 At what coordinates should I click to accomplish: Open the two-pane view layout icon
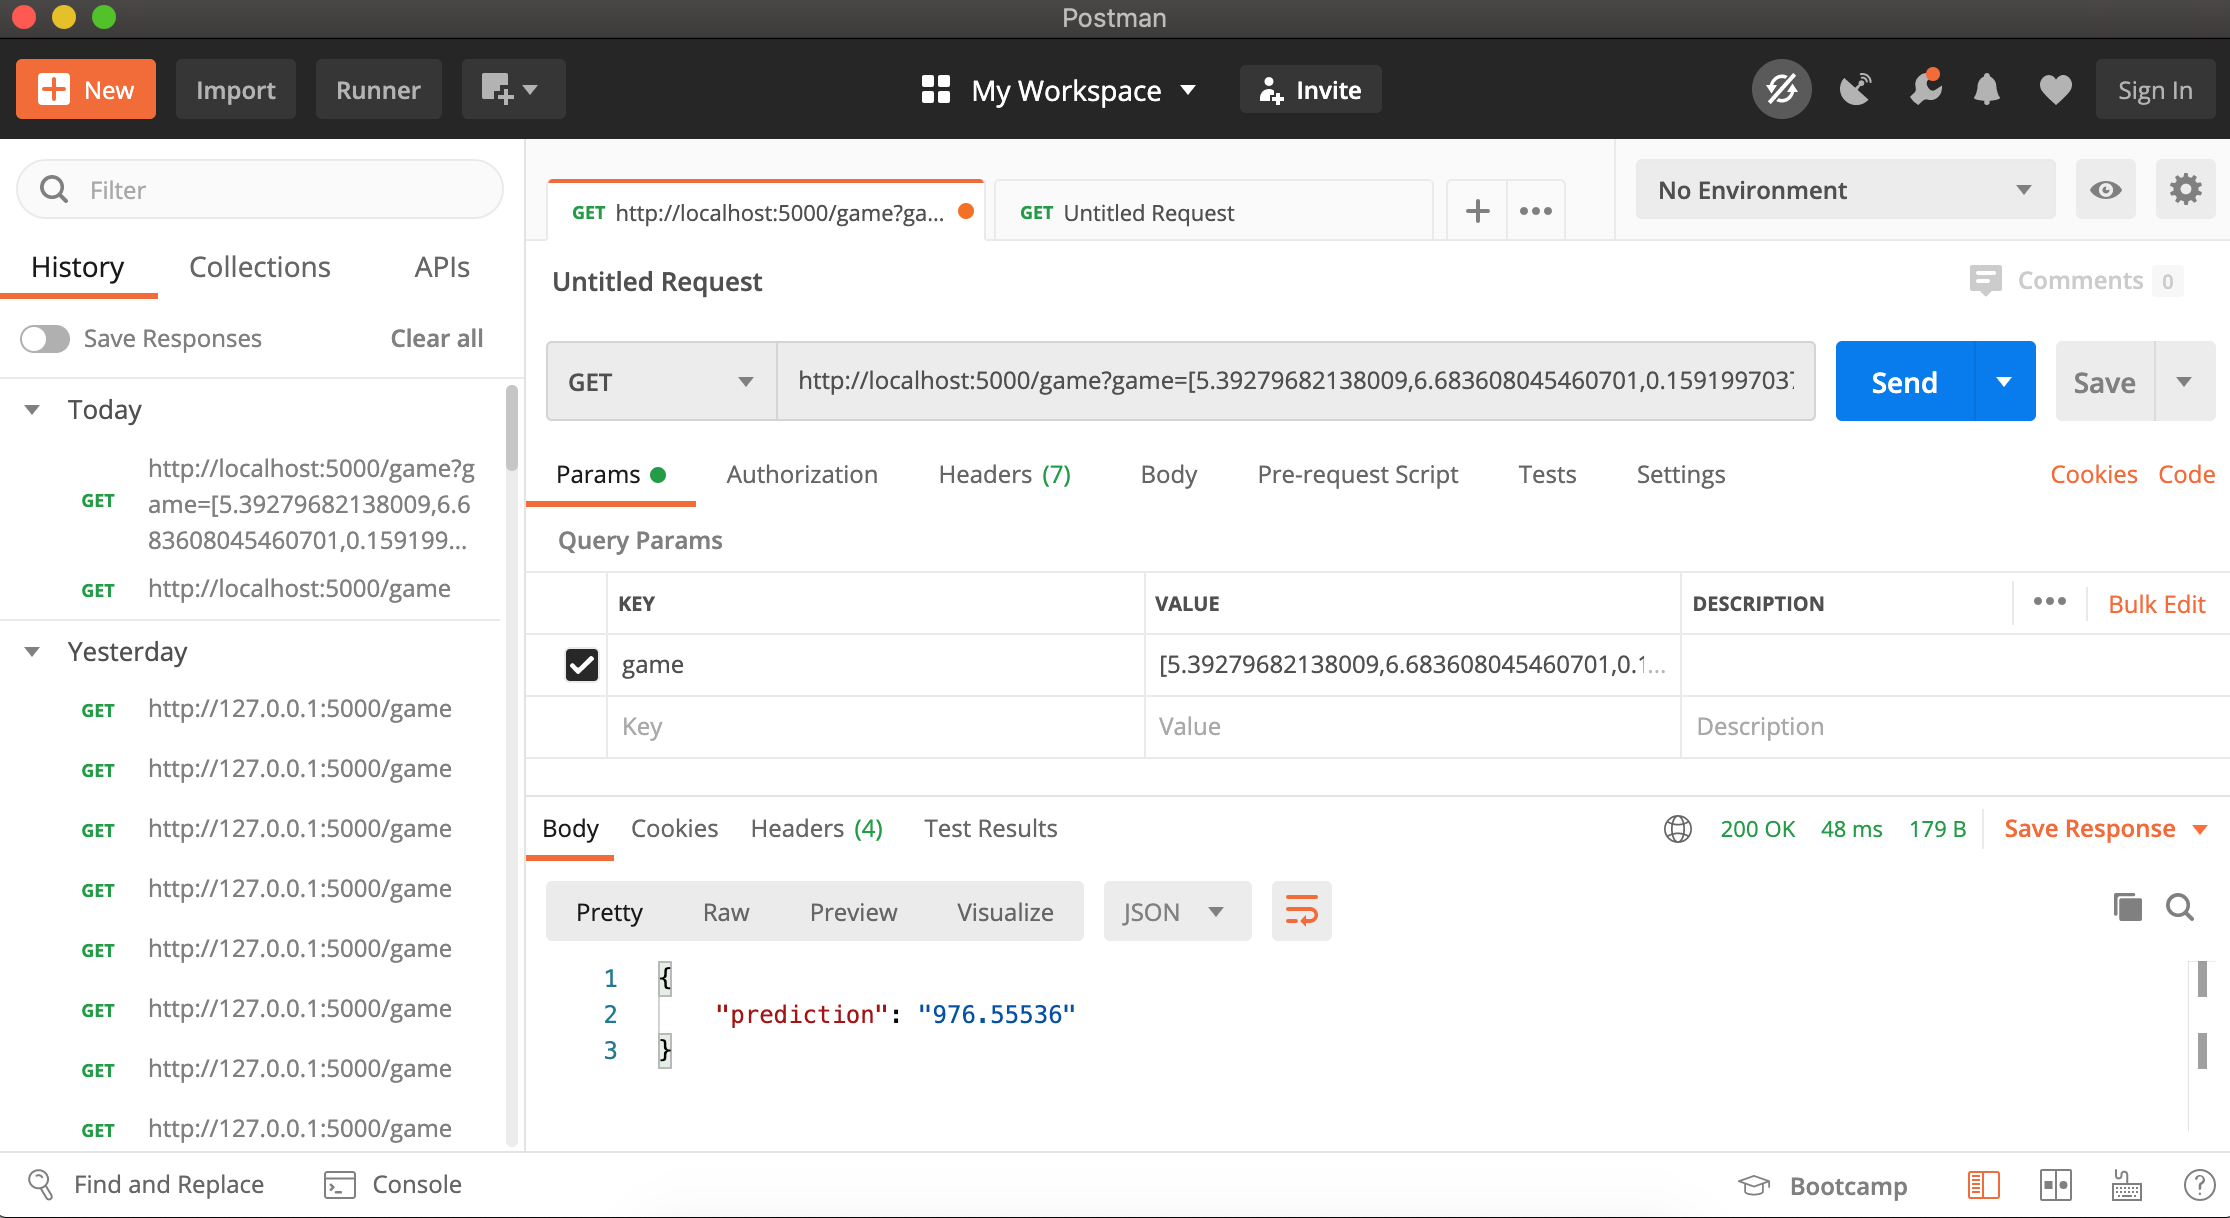coord(2055,1185)
